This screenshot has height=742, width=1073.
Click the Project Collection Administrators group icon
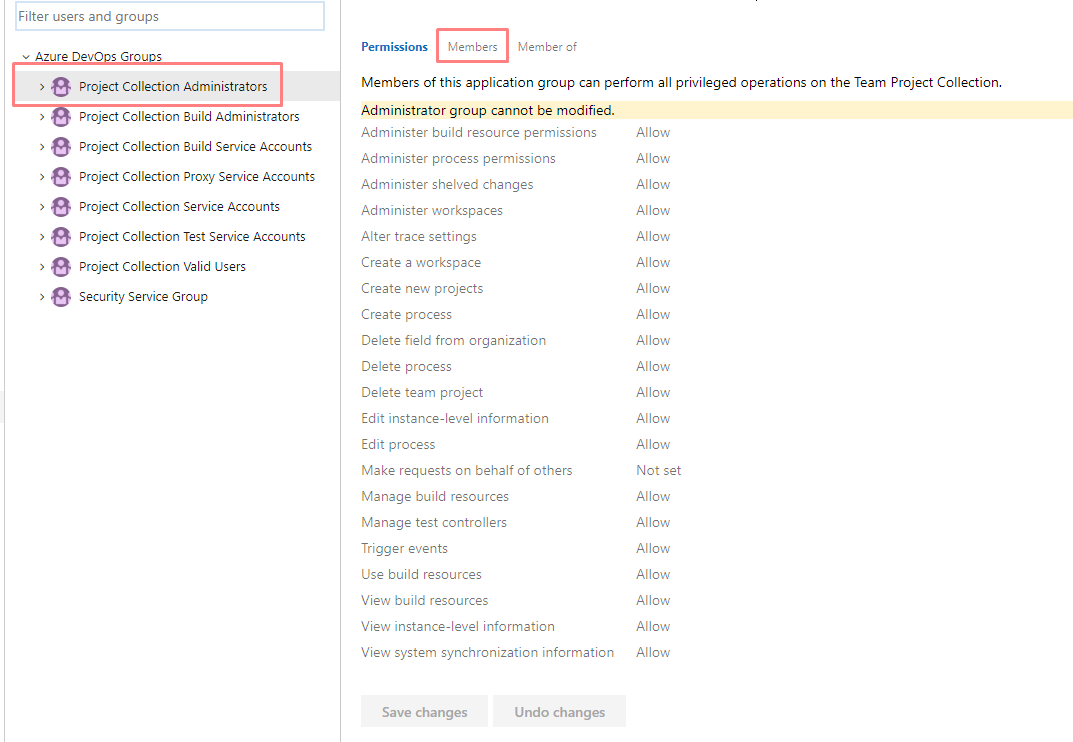point(61,87)
